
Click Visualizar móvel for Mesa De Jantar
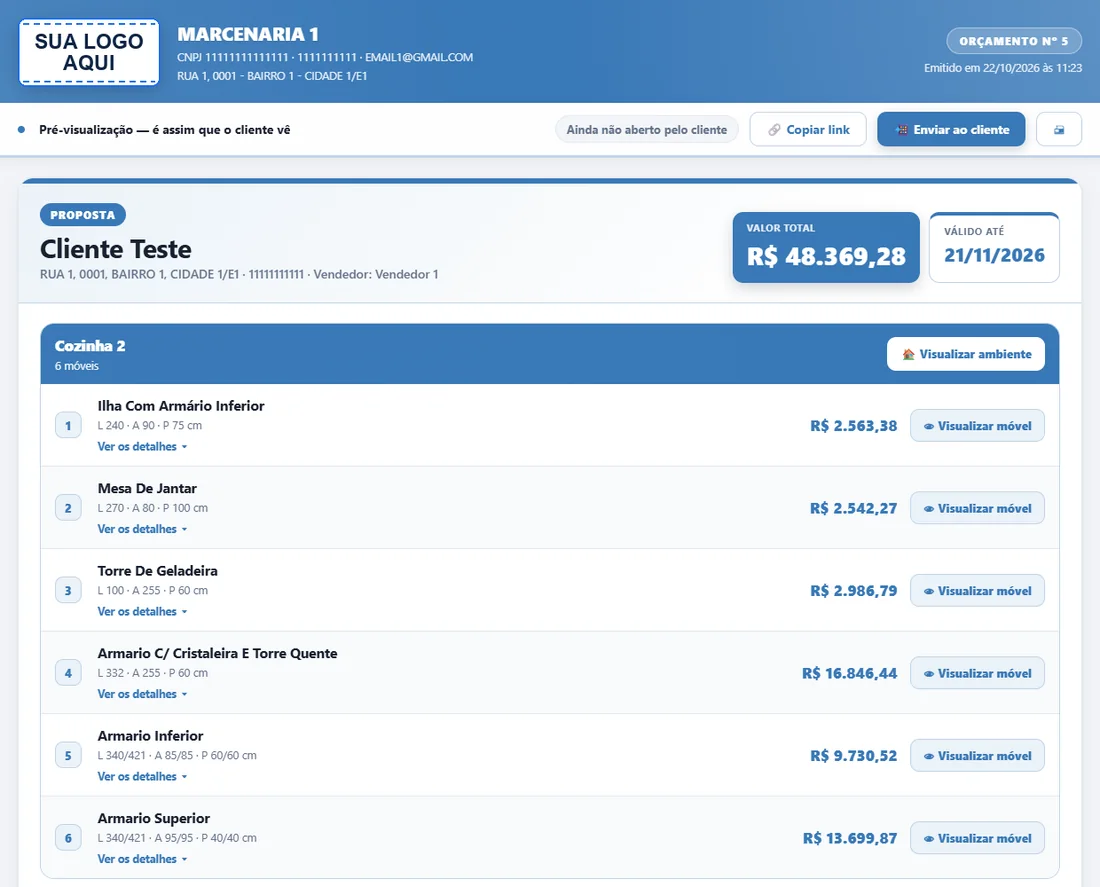[x=977, y=508]
